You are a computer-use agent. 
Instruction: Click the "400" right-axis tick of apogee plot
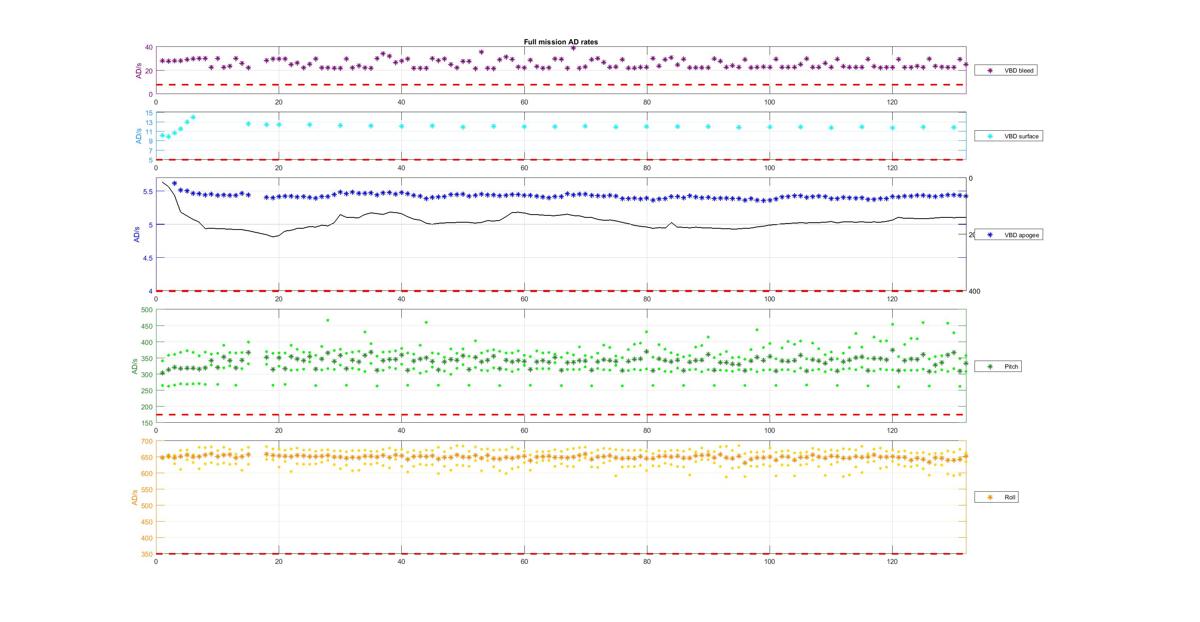tap(975, 291)
